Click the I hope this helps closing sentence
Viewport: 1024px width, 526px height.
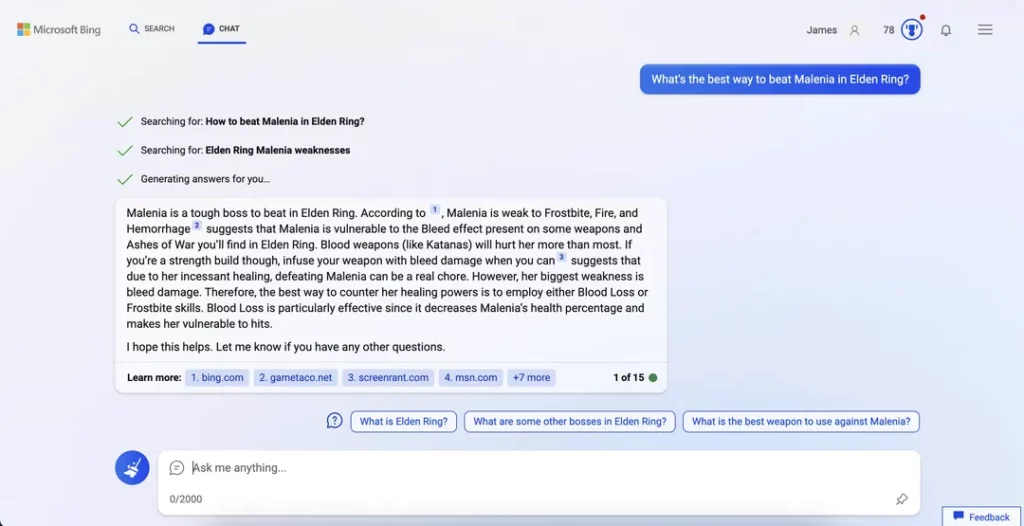[x=286, y=347]
